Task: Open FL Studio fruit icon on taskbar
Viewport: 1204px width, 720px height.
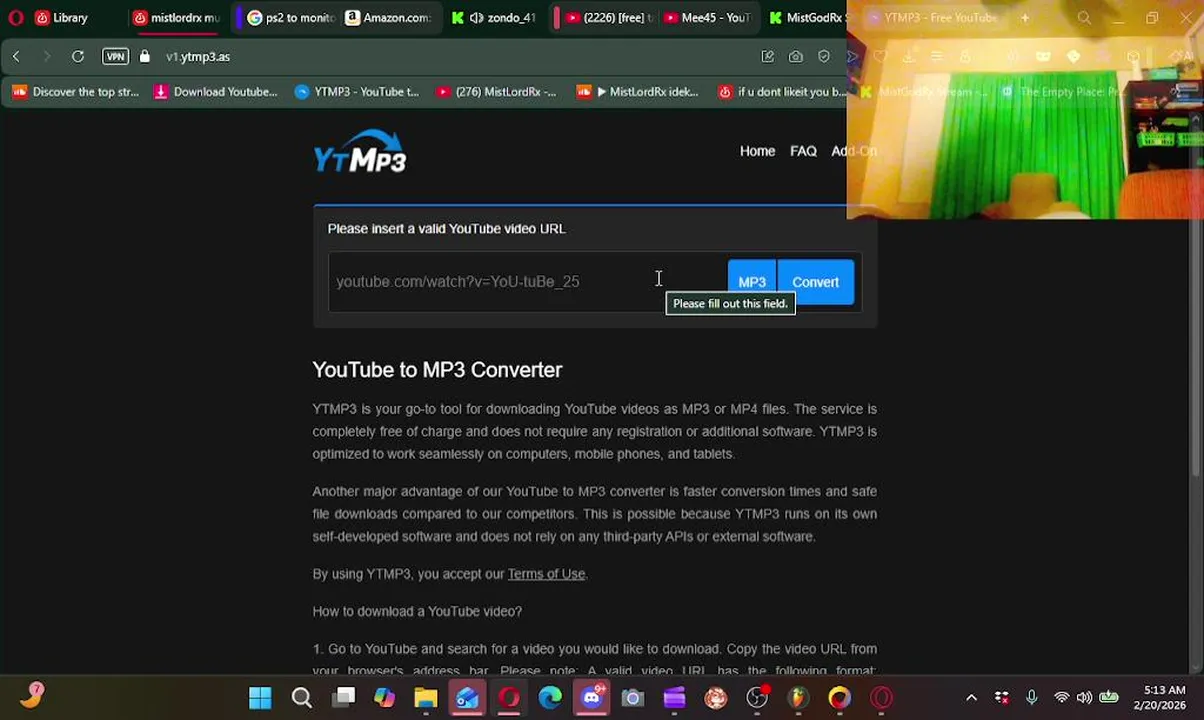Action: point(798,698)
